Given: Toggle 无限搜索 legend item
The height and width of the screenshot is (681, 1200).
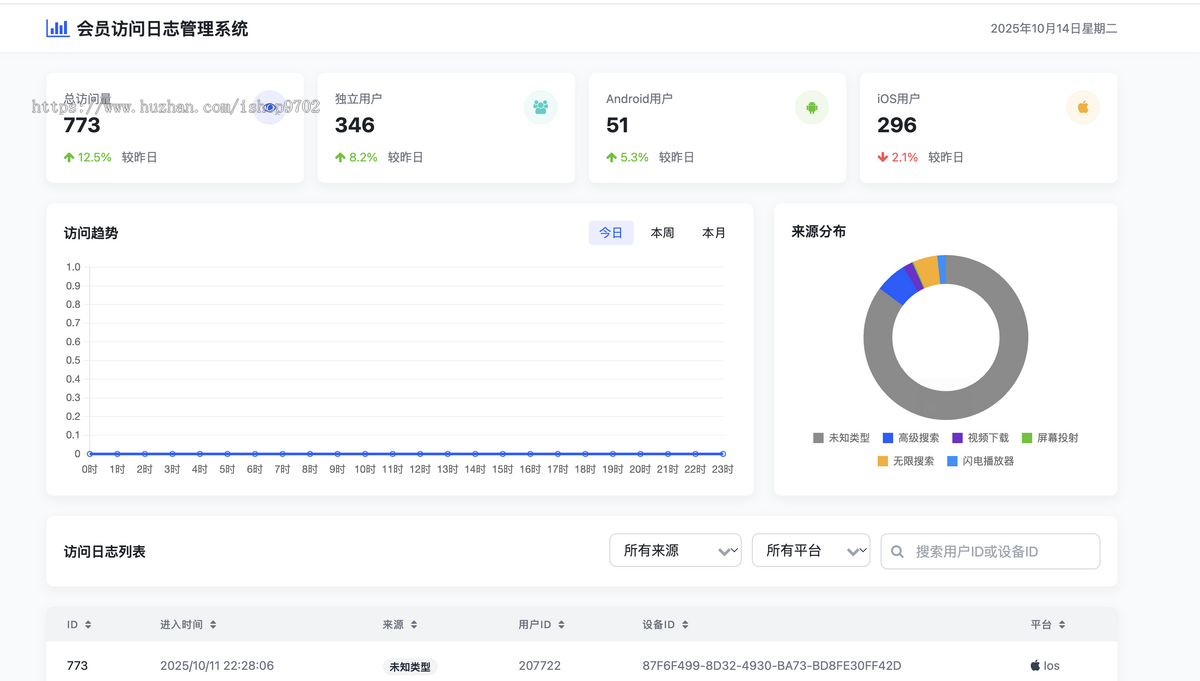Looking at the screenshot, I should pyautogui.click(x=906, y=461).
